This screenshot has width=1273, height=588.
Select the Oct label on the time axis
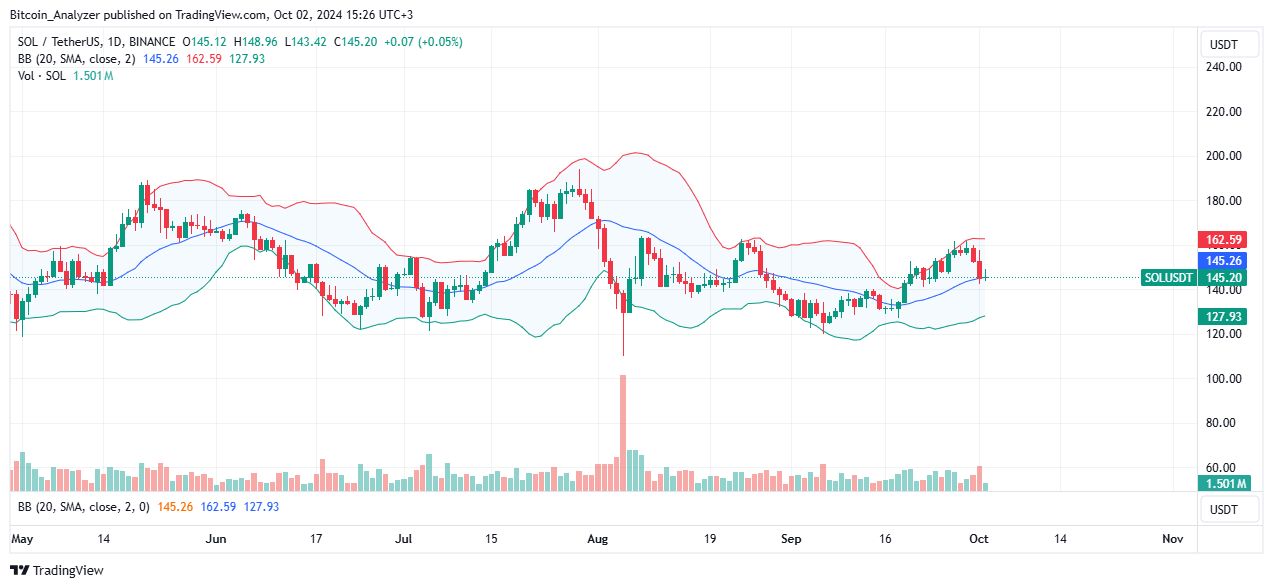pos(978,539)
